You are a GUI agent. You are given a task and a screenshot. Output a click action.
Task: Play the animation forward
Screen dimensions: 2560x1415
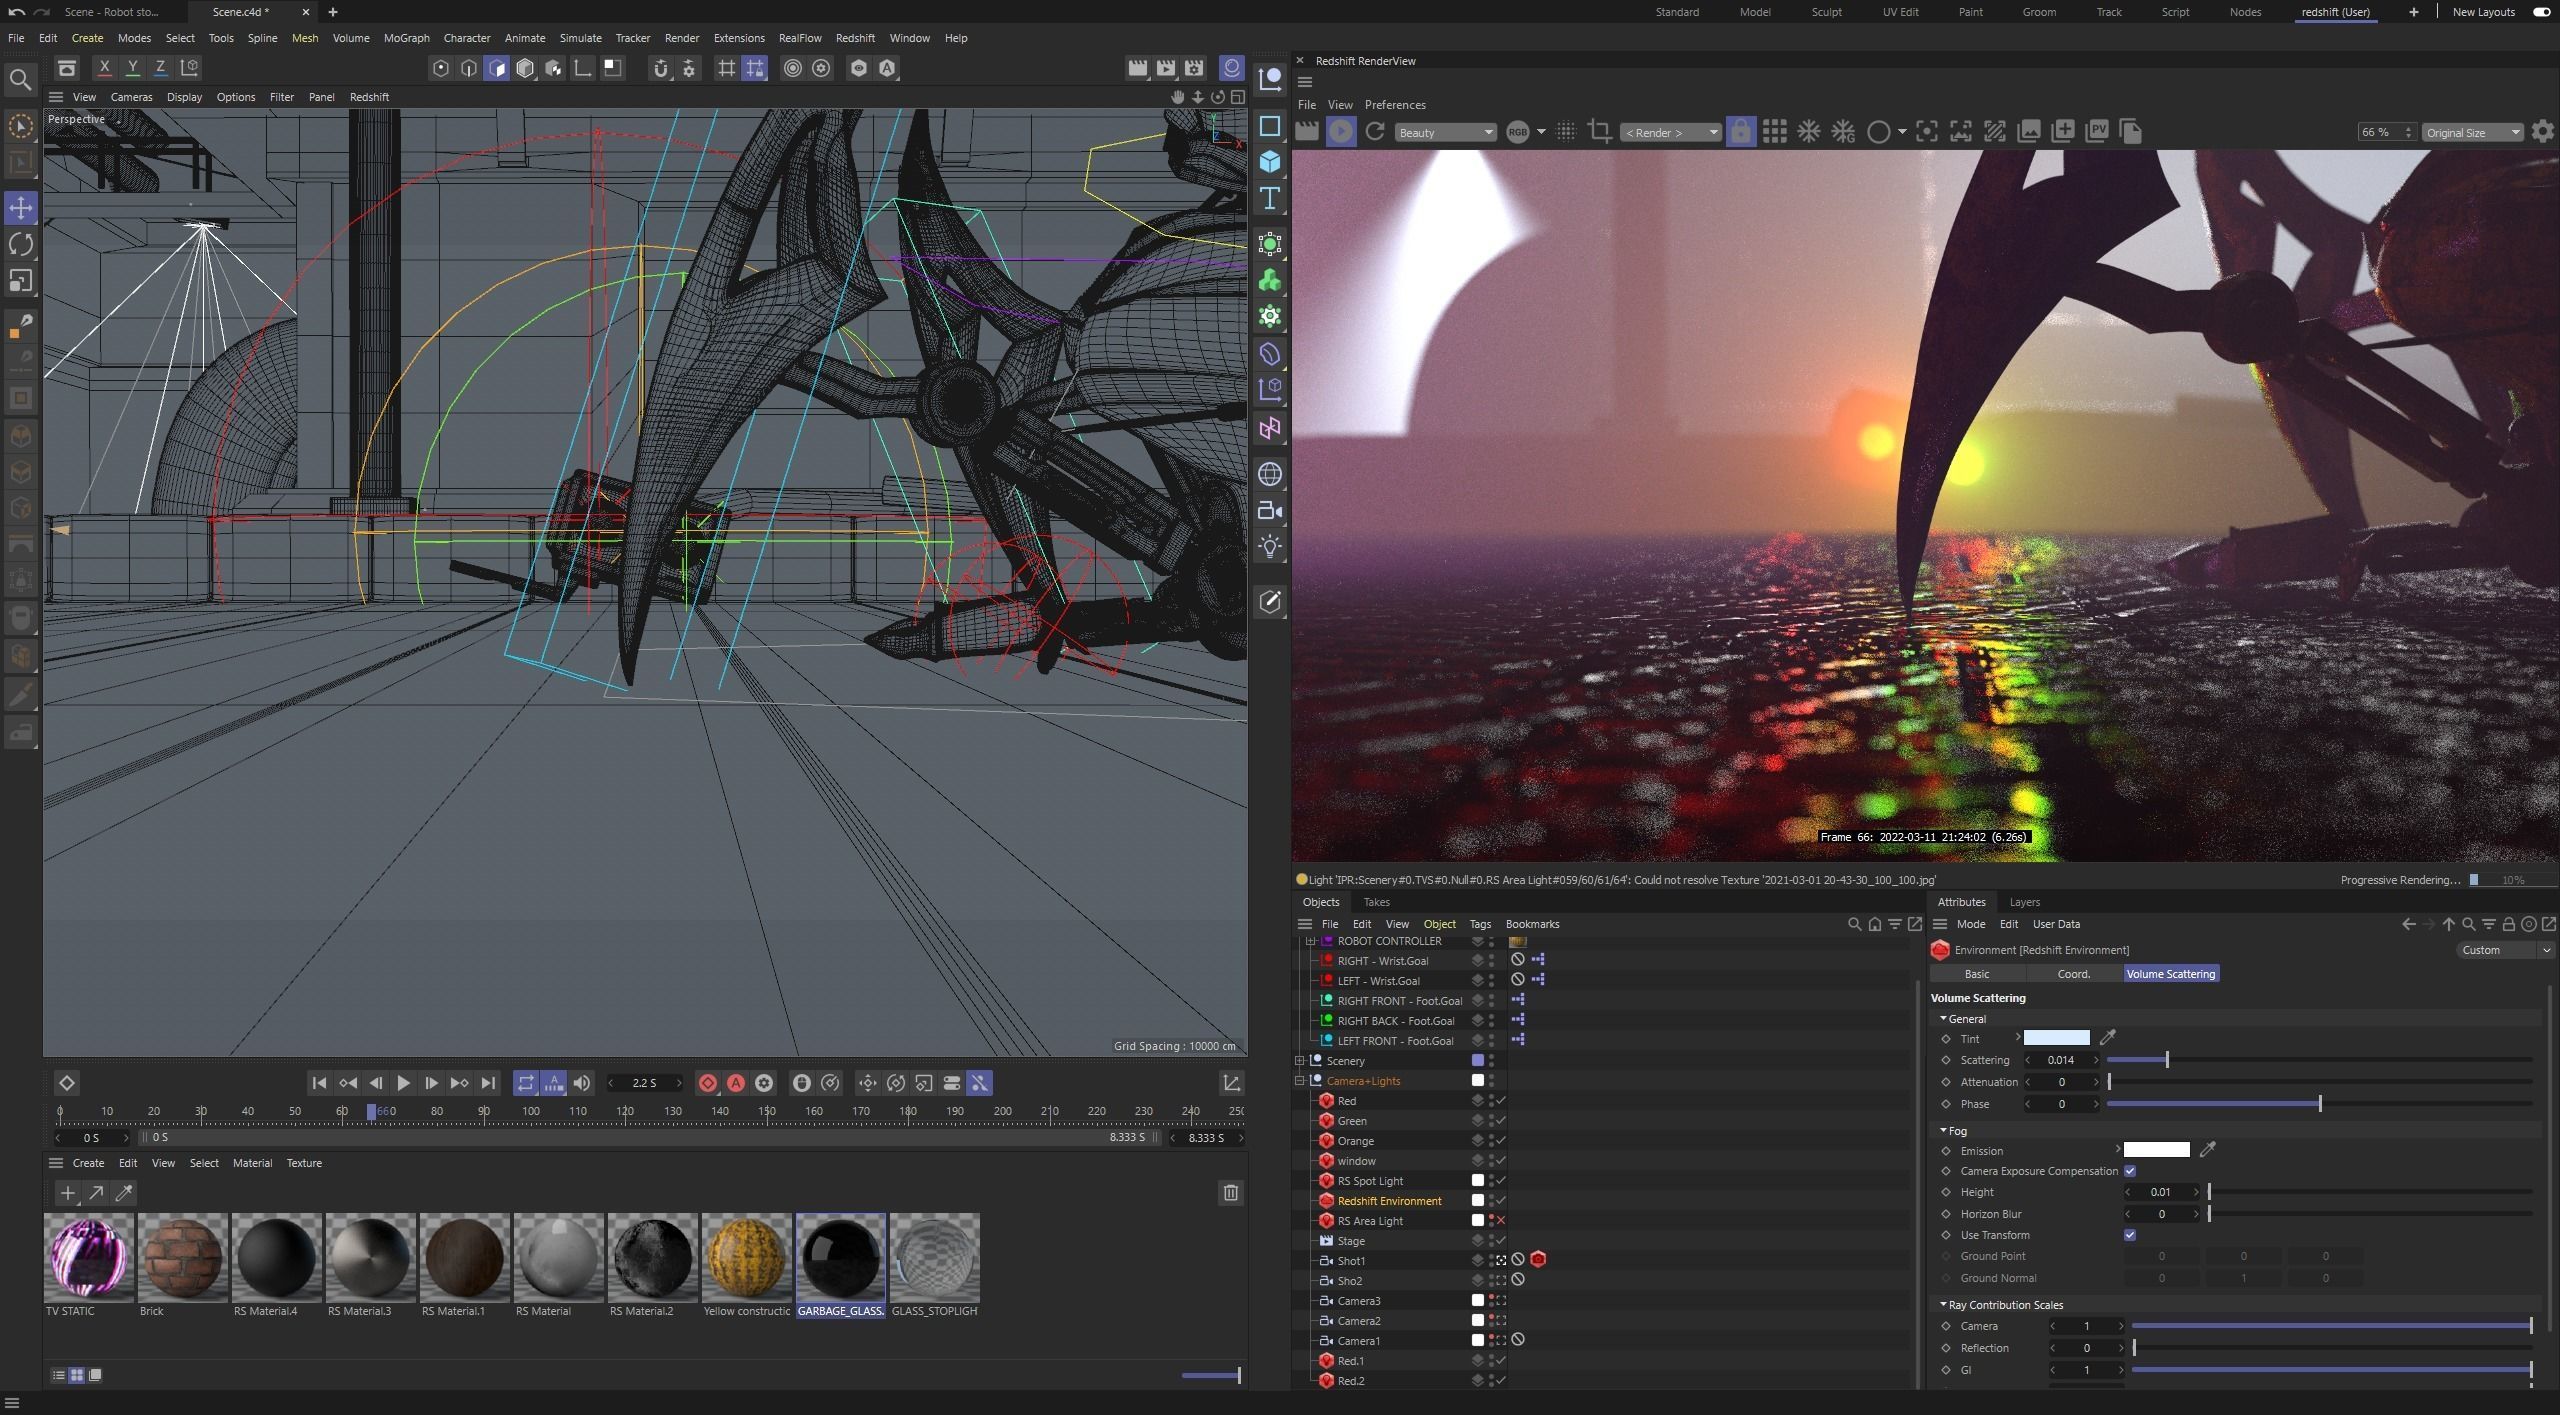pos(403,1083)
